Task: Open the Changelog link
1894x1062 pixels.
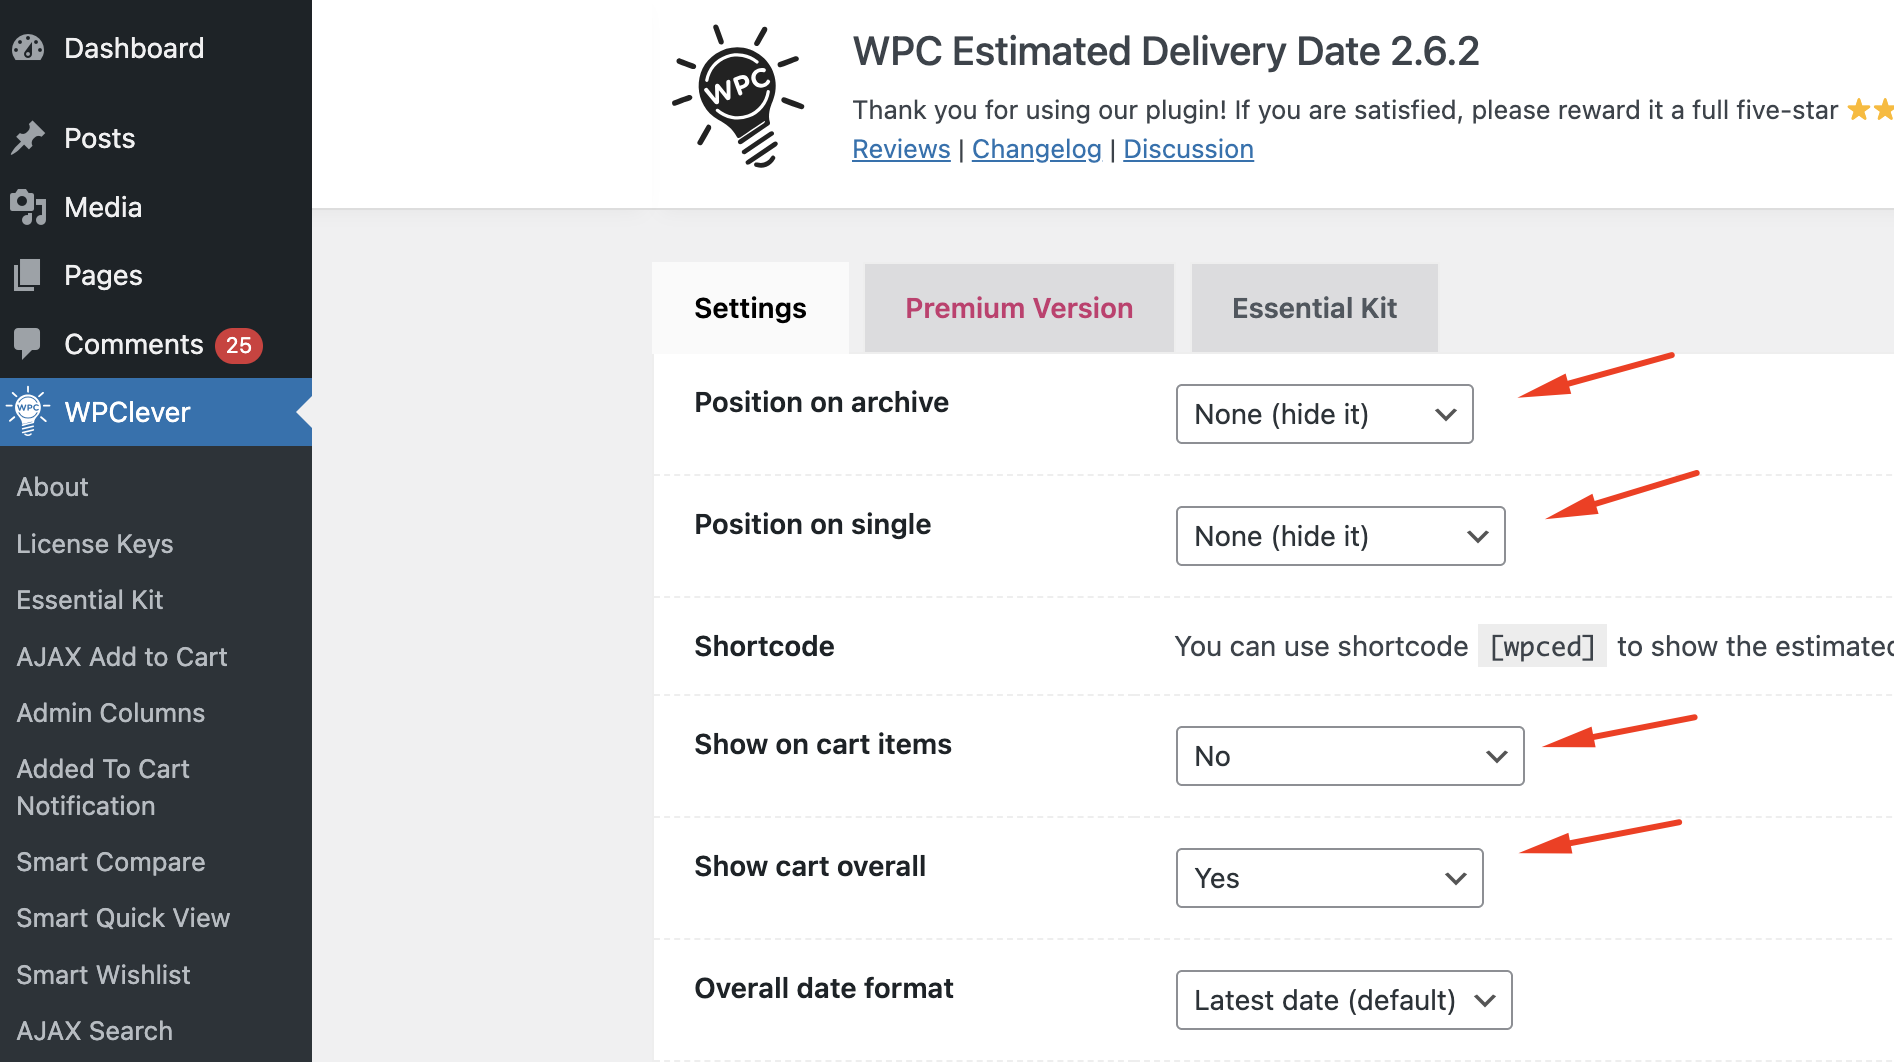Action: point(1036,149)
